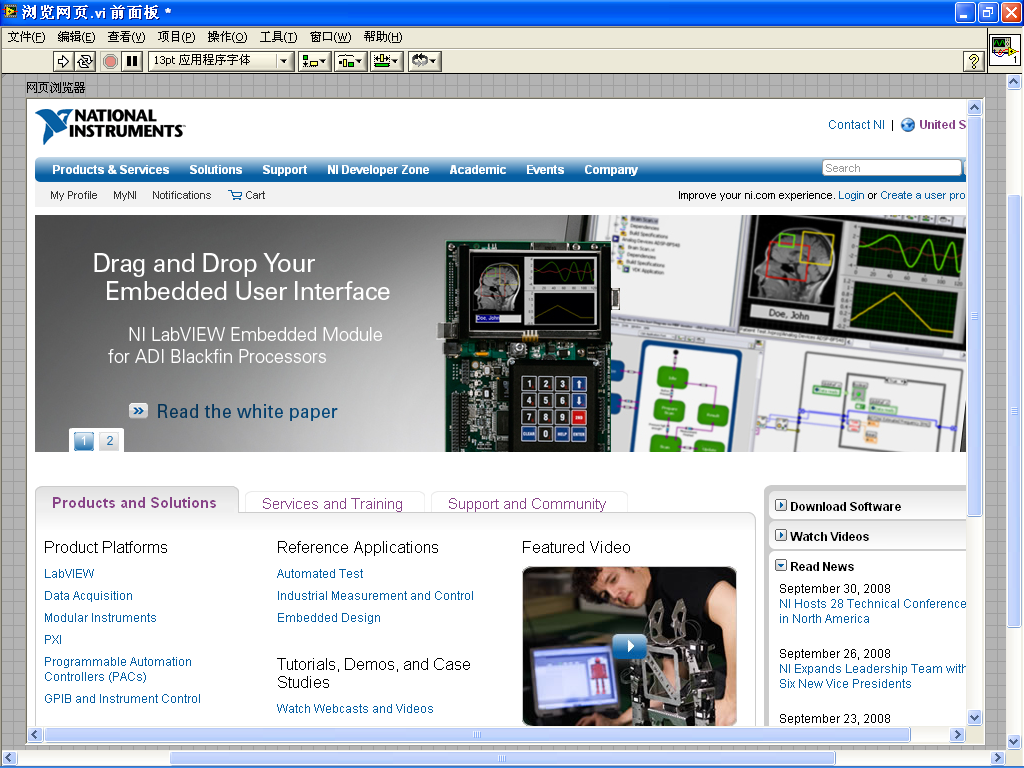Click web page horizontal scroll-right arrow
The image size is (1024, 768).
[957, 735]
